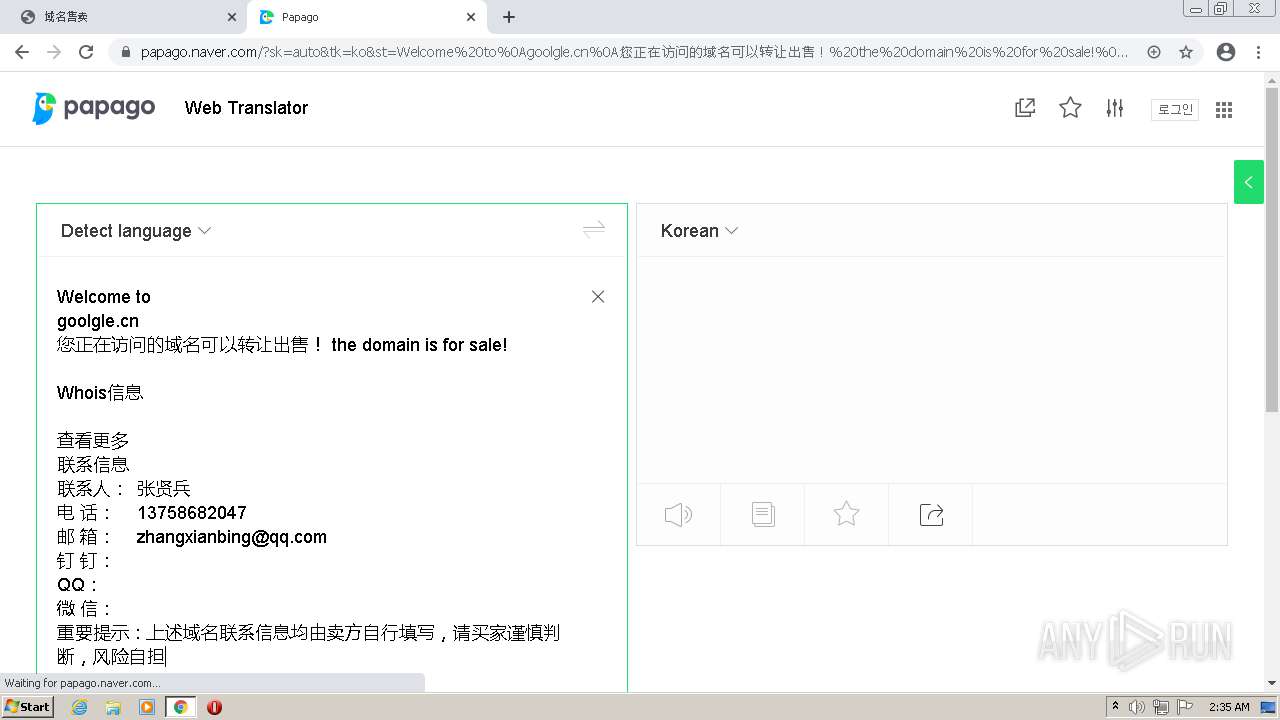Viewport: 1280px width, 720px height.
Task: Click the 로그인 login button
Action: 1175,109
